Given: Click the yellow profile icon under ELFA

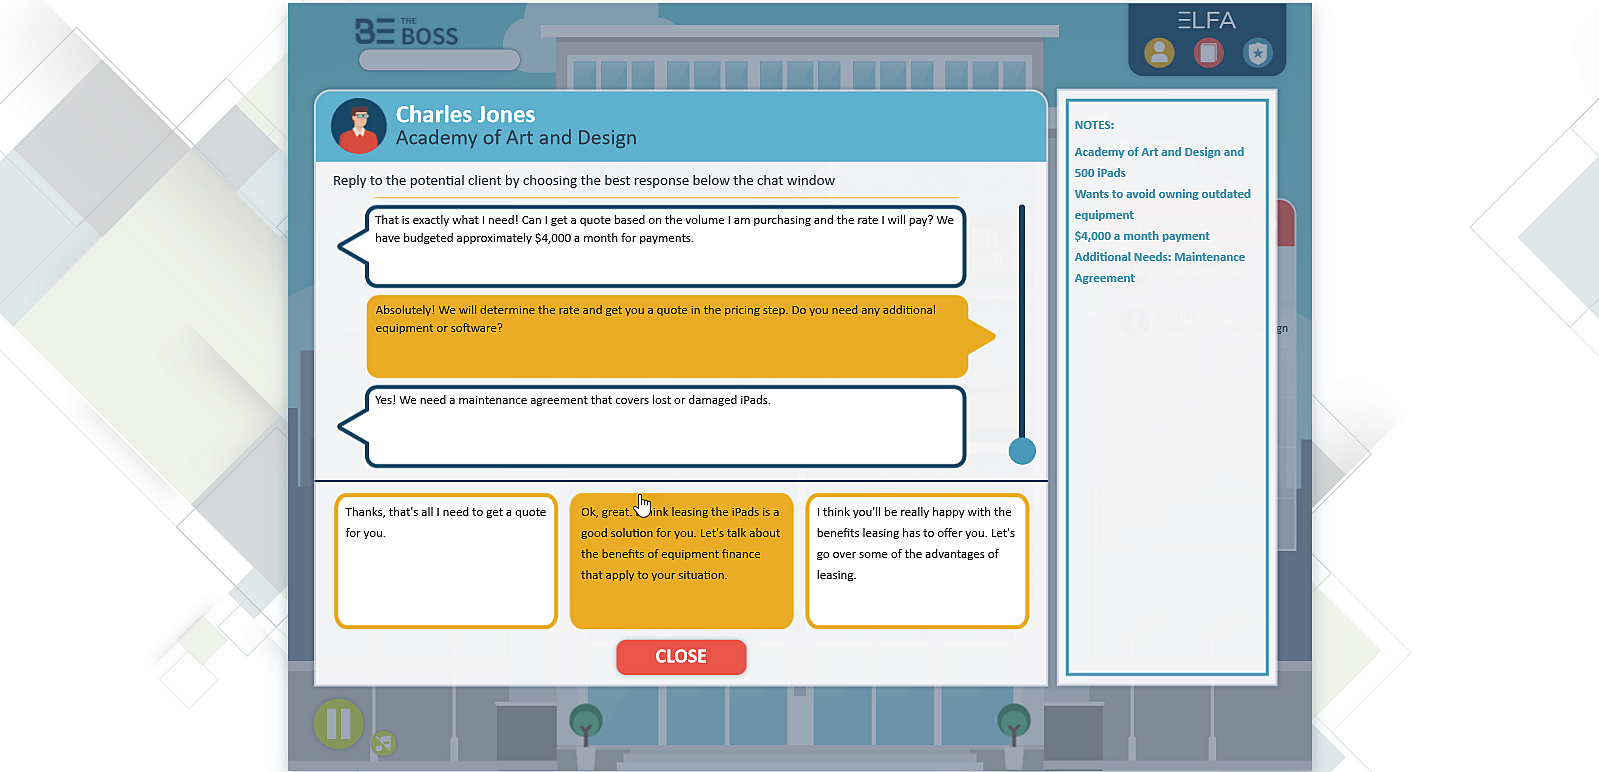Looking at the screenshot, I should coord(1159,52).
